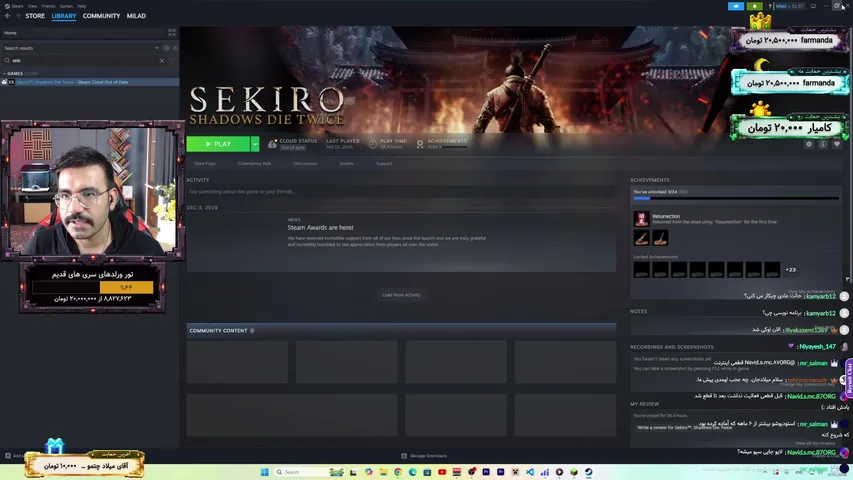Open the Store Page link
853x480 pixels.
(x=205, y=164)
